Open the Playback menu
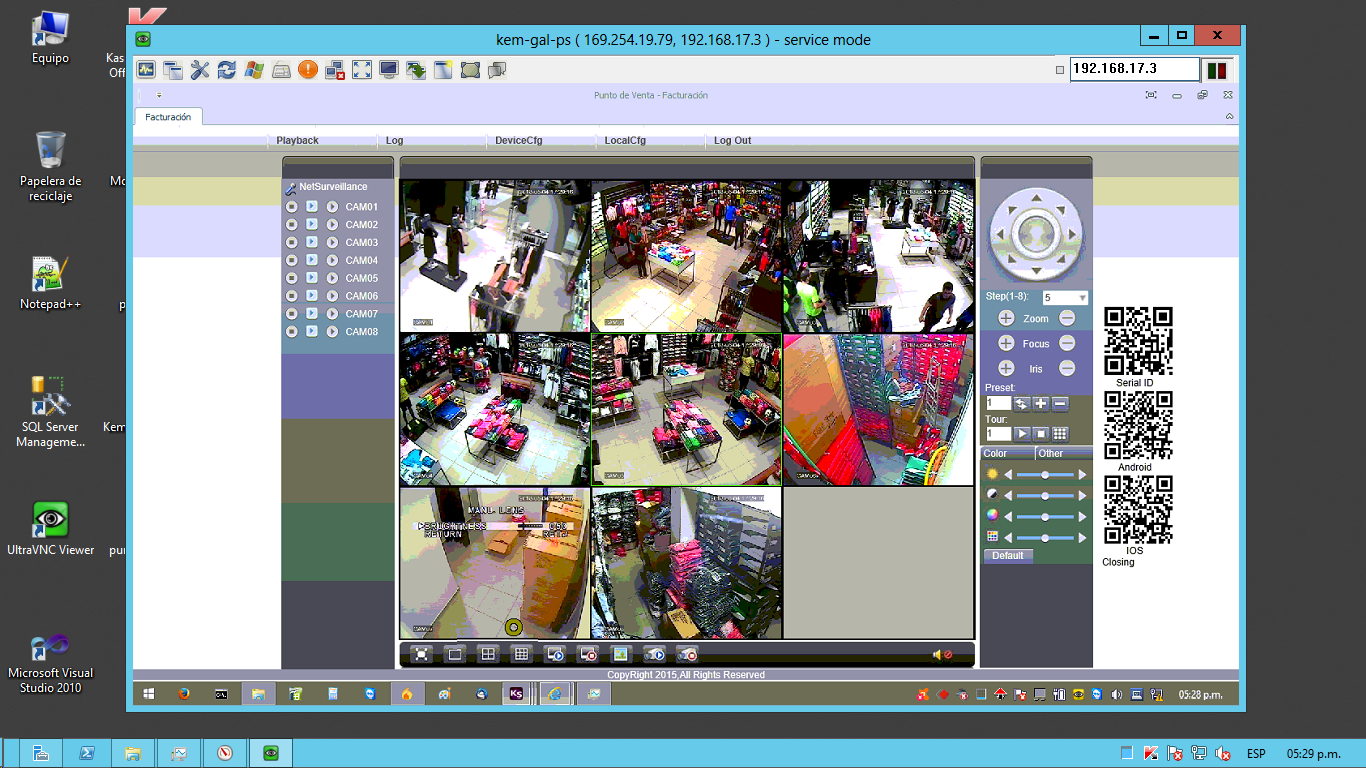Screen dimensions: 1366x768 (x=297, y=141)
